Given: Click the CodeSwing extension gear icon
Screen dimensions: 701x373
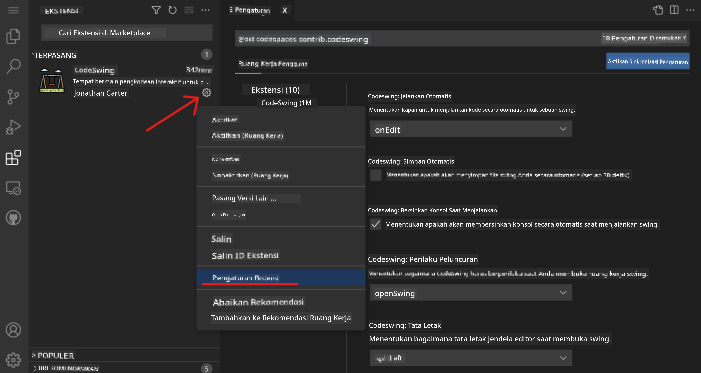Looking at the screenshot, I should tap(206, 93).
